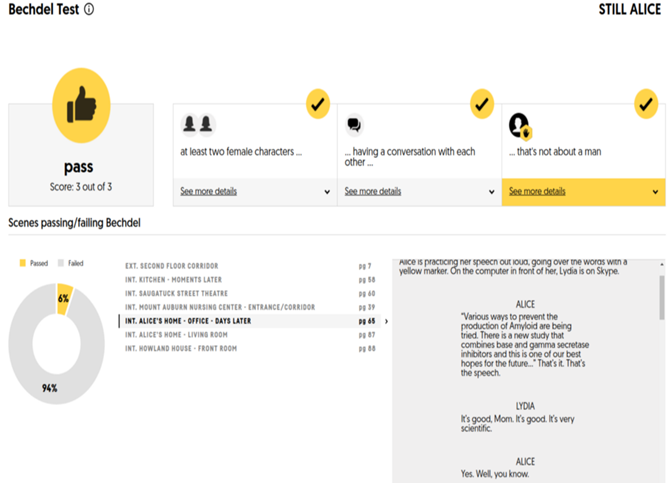
Task: Click the info icon beside Bechdel Test
Action: [89, 9]
